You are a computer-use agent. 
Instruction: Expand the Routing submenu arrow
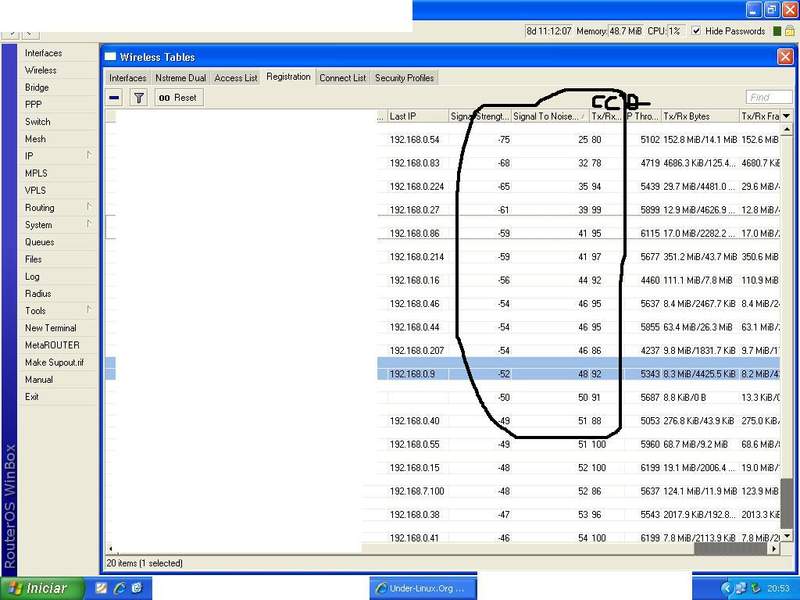click(x=89, y=207)
